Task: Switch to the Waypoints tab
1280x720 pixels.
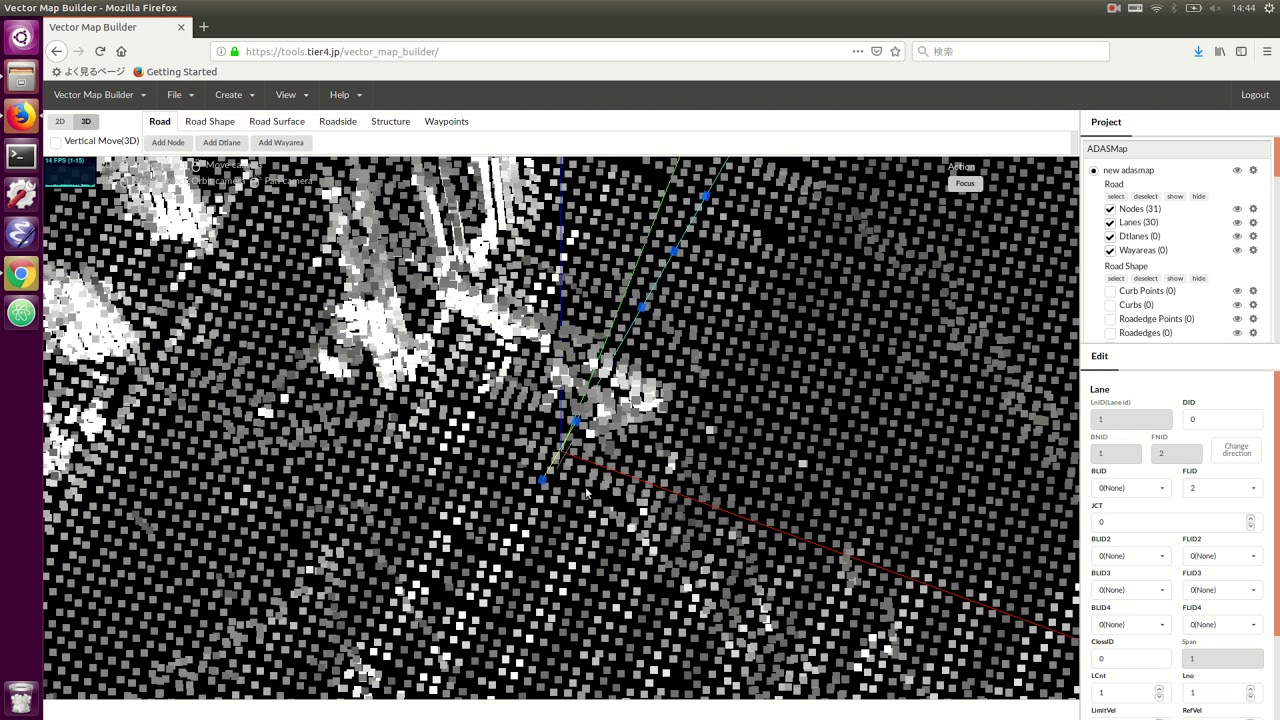Action: (x=446, y=122)
